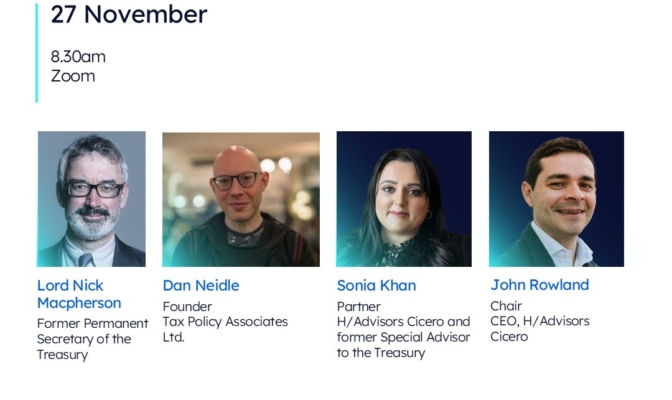Click 'H/Advisors Cicero and' under Sonia Khan

click(x=403, y=321)
